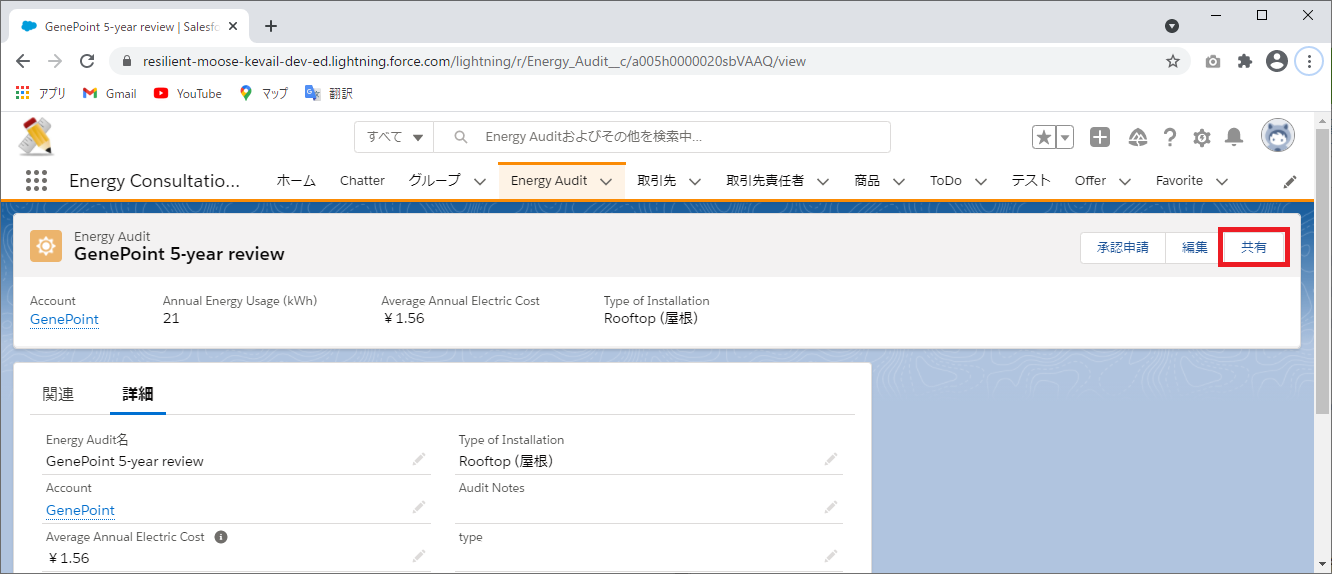Click the 承認申請 button

[x=1123, y=247]
